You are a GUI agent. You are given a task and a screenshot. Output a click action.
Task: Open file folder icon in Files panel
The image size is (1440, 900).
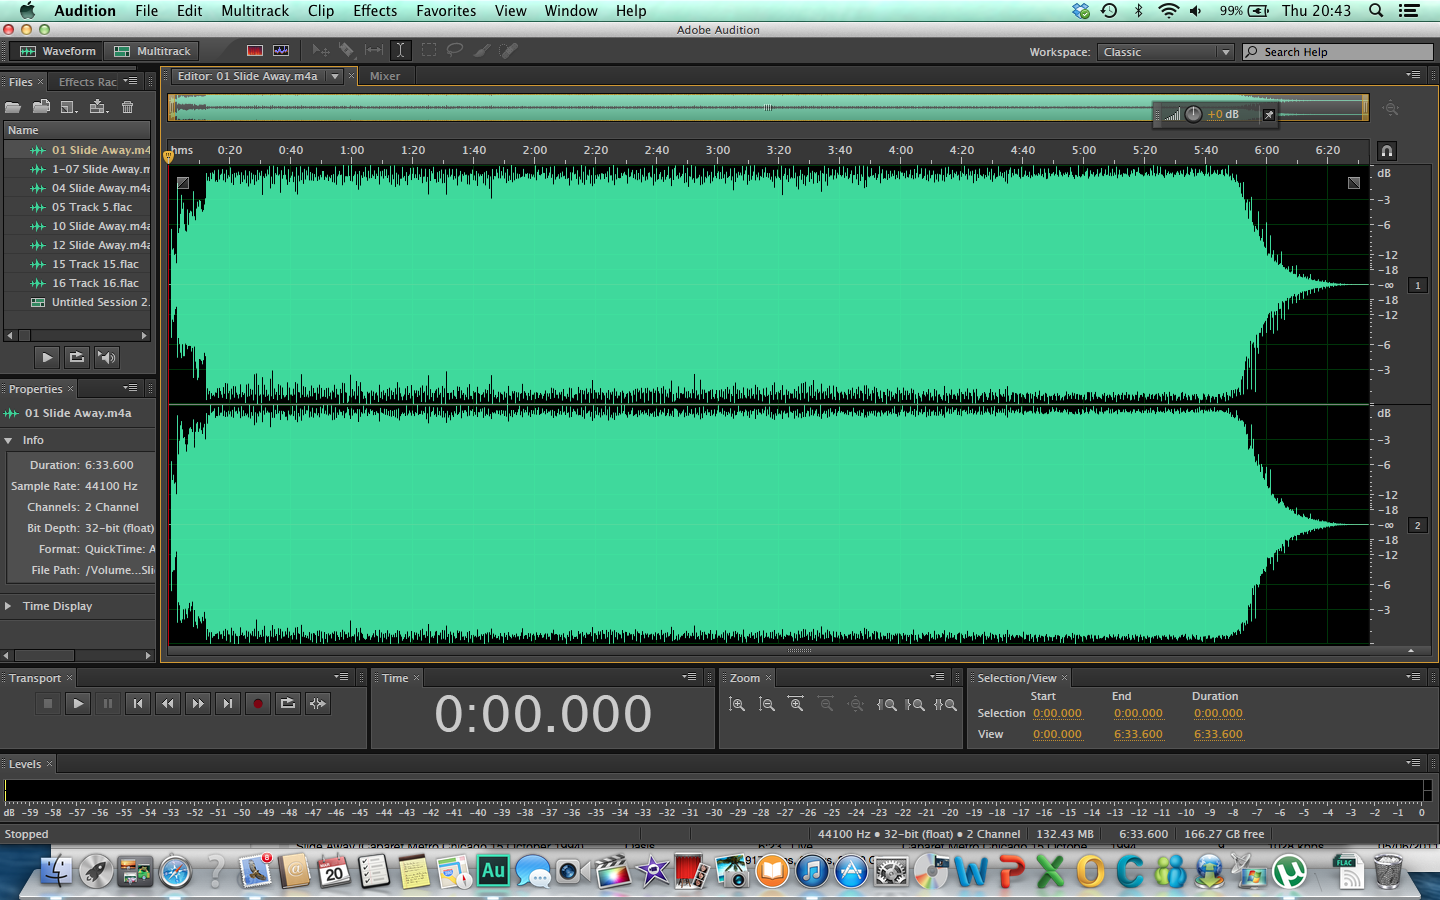point(13,107)
